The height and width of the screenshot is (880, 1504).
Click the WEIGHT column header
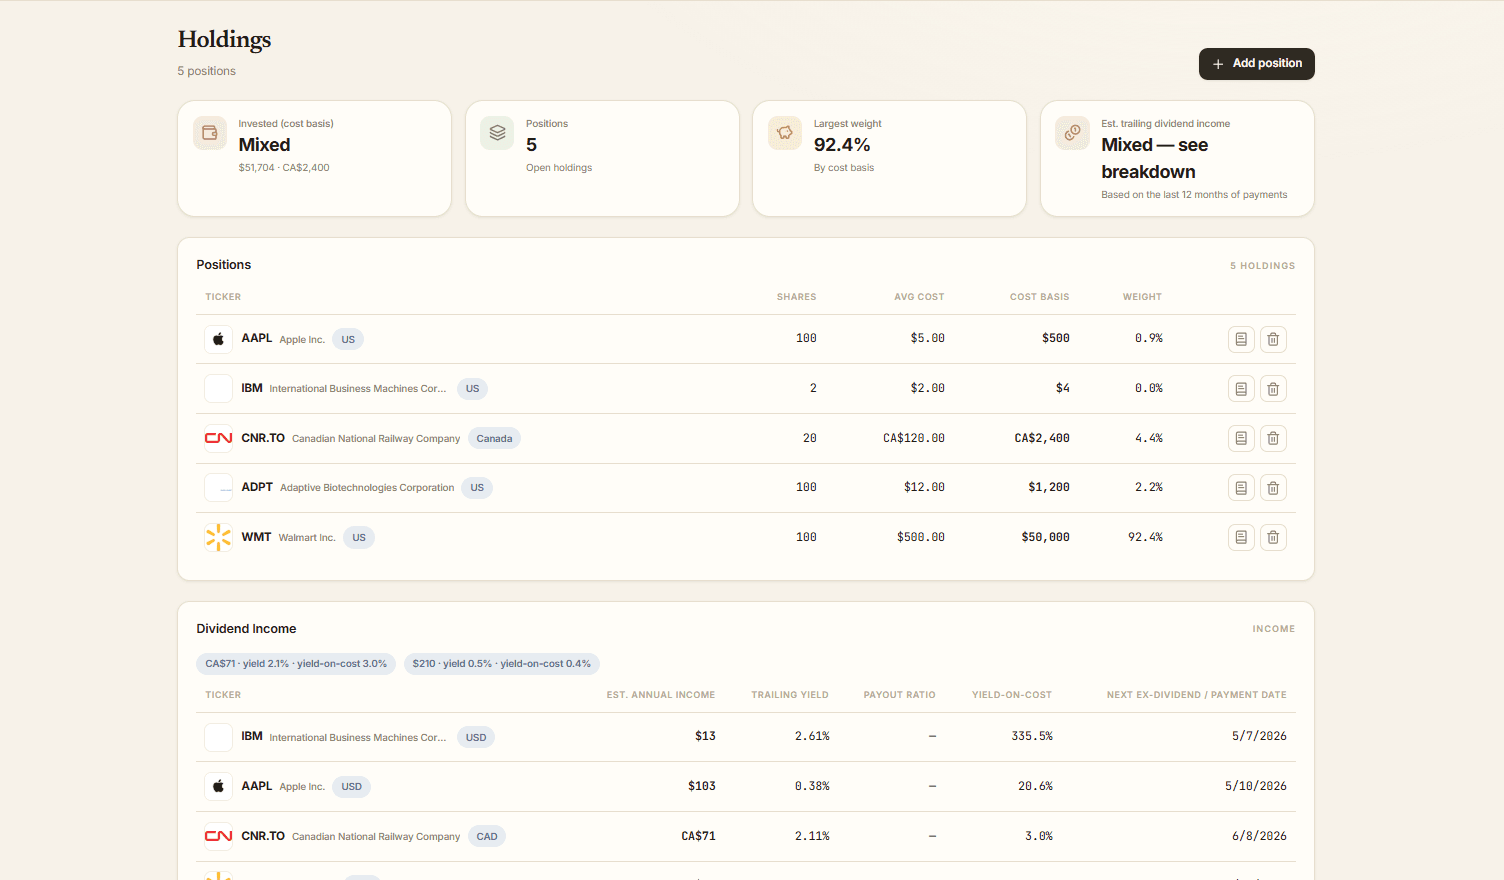tap(1142, 297)
